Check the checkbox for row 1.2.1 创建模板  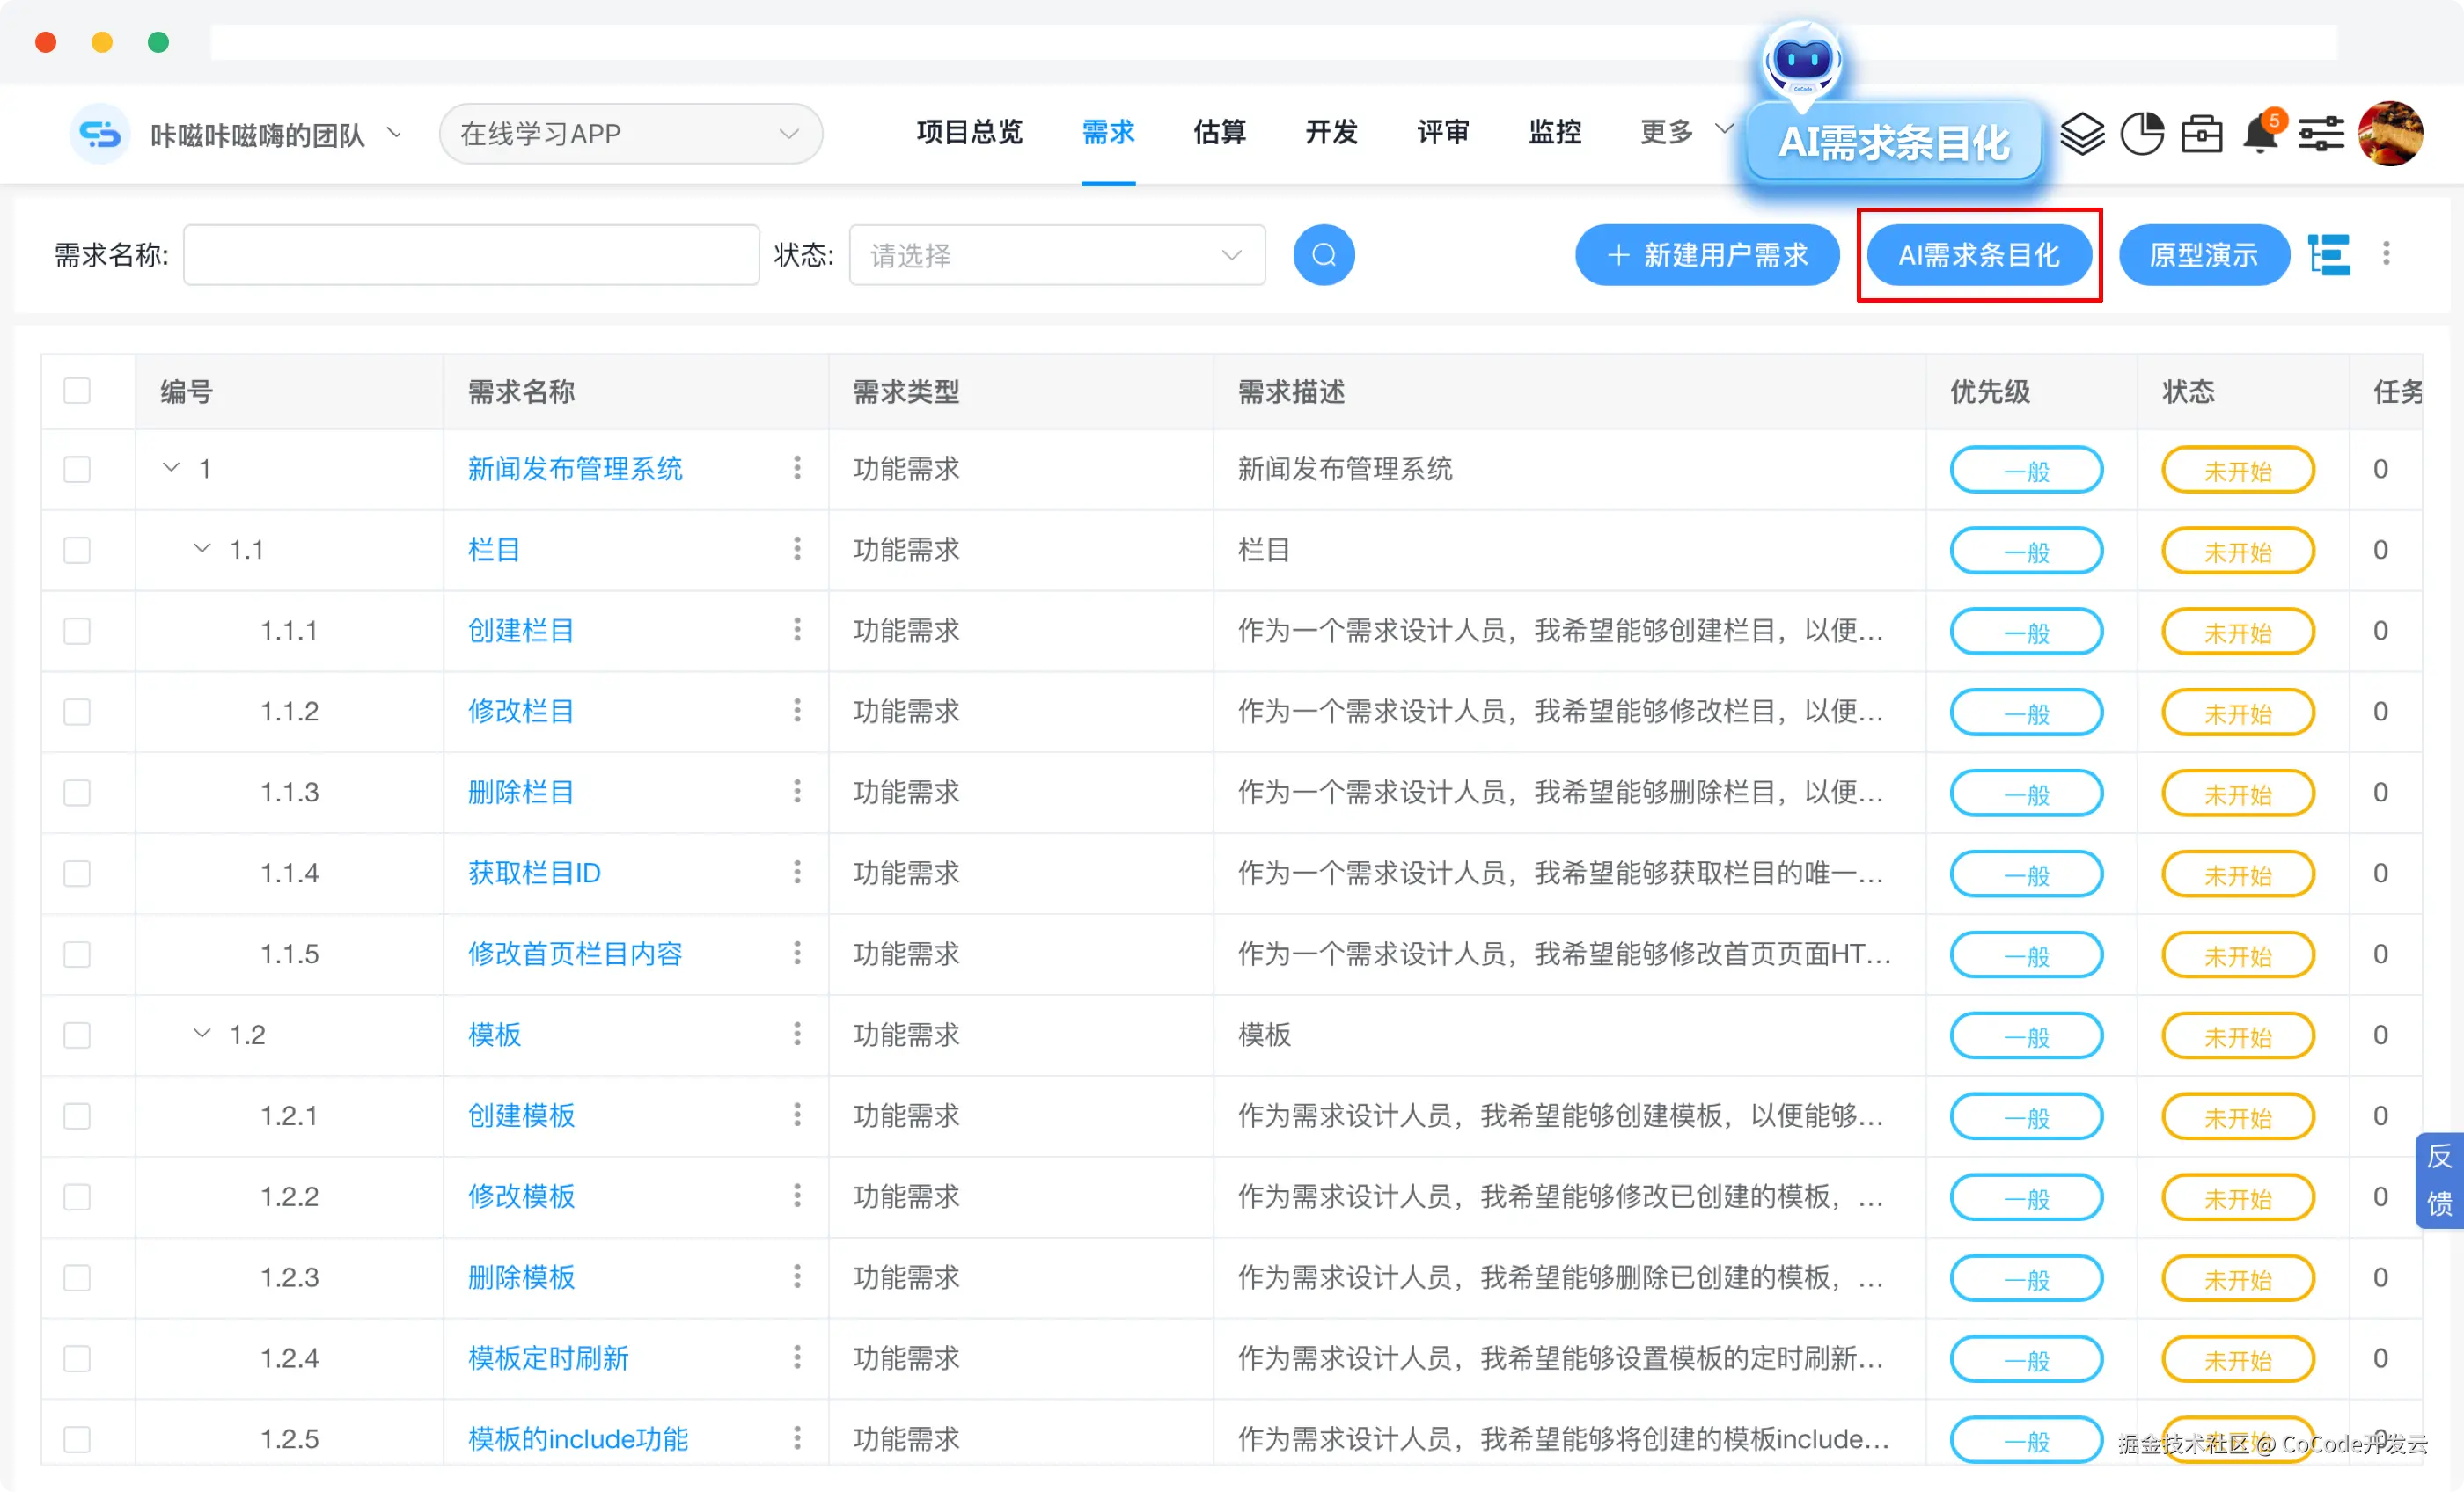point(77,1116)
